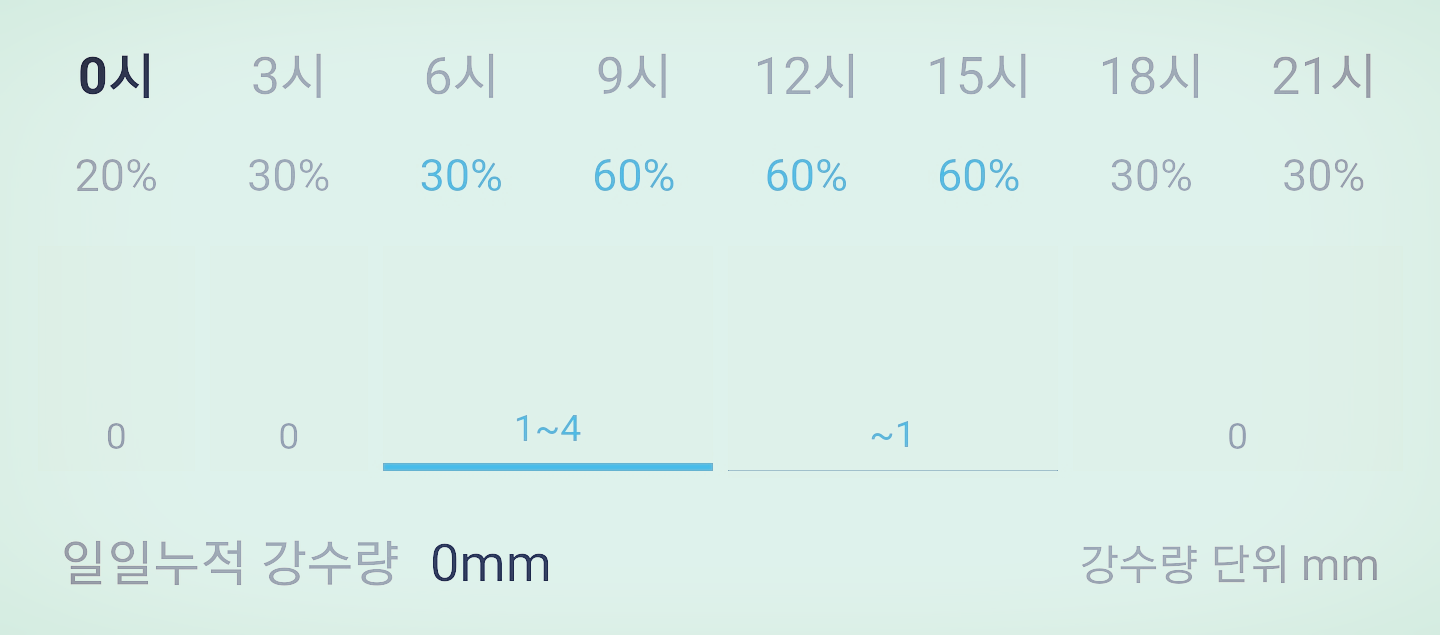
Task: Select the 21시 time label
Action: point(1324,77)
